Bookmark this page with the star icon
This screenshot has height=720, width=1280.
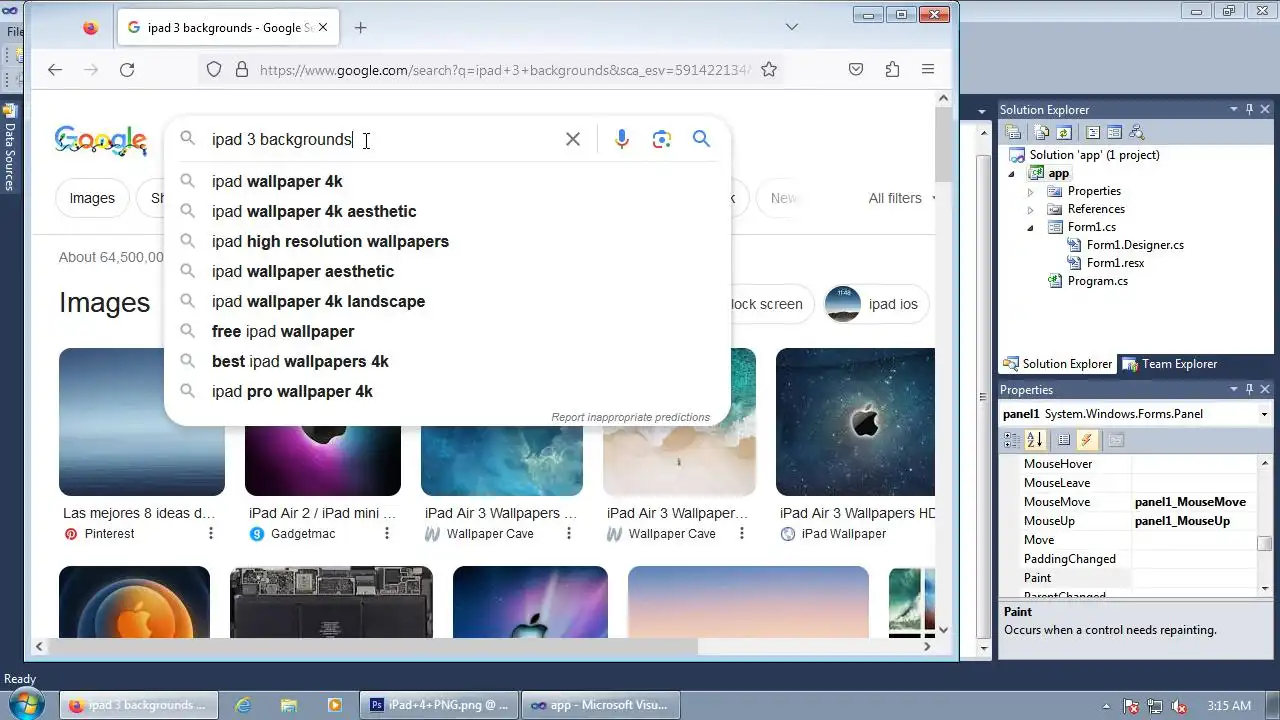(769, 70)
